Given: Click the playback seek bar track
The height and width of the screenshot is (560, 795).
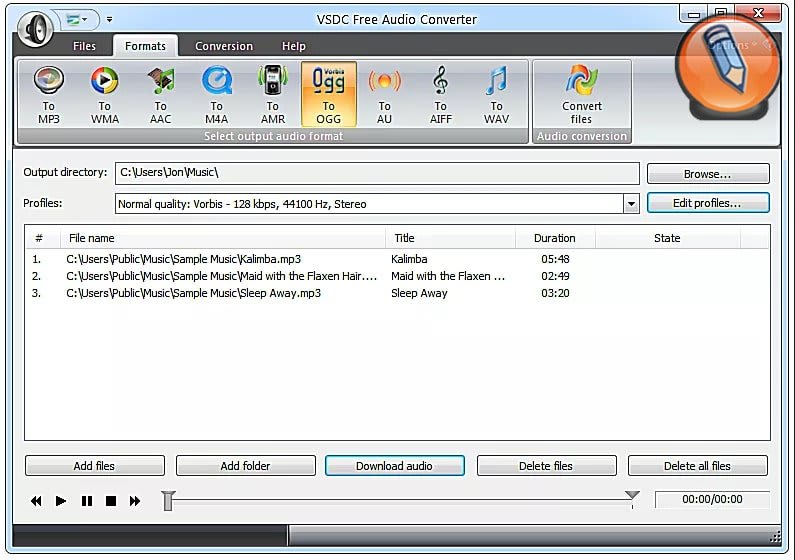Looking at the screenshot, I should click(x=401, y=501).
